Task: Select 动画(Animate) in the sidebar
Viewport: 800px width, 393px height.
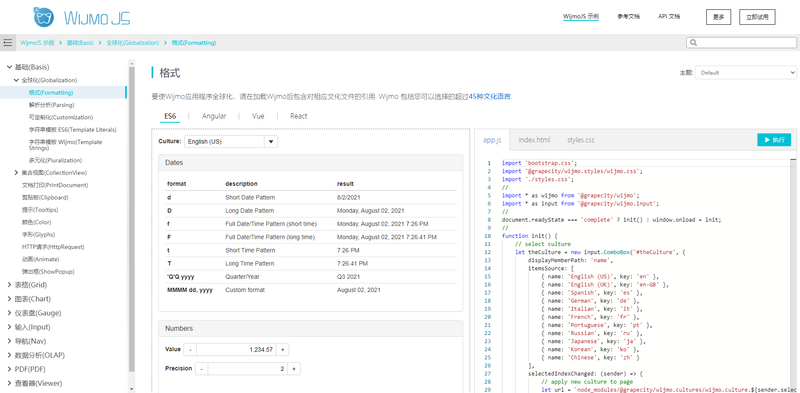Action: click(40, 259)
